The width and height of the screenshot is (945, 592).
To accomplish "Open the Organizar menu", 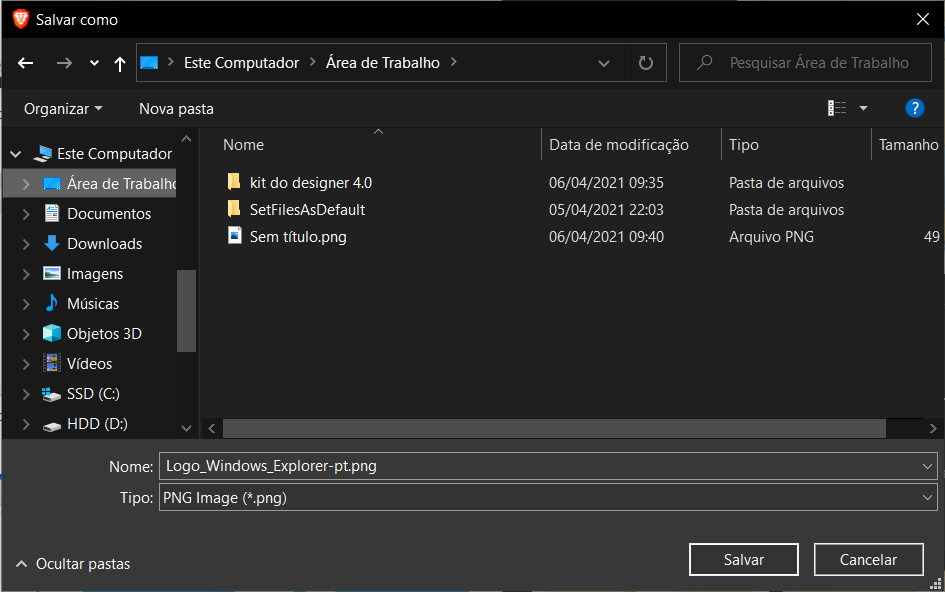I will [63, 108].
